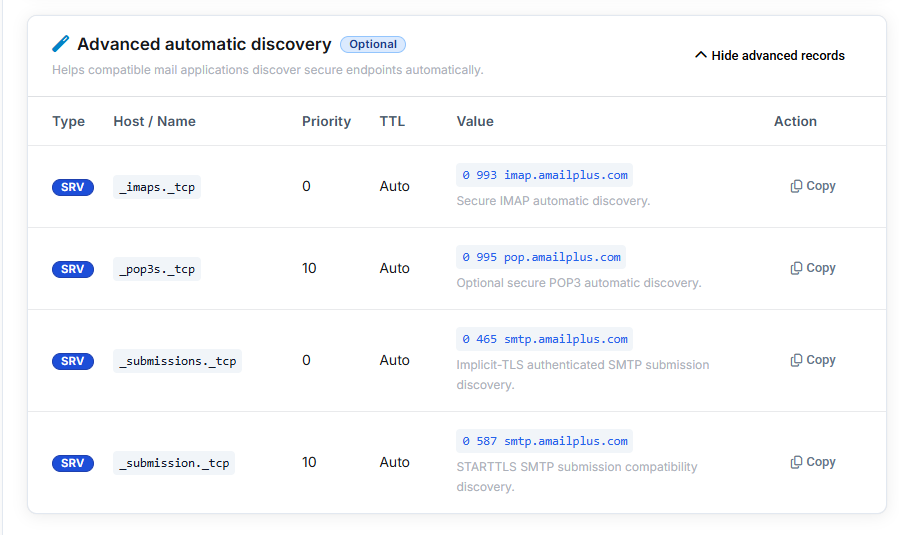Click SRV badge in the _pop3s._tcp row
The width and height of the screenshot is (899, 535).
tap(73, 269)
